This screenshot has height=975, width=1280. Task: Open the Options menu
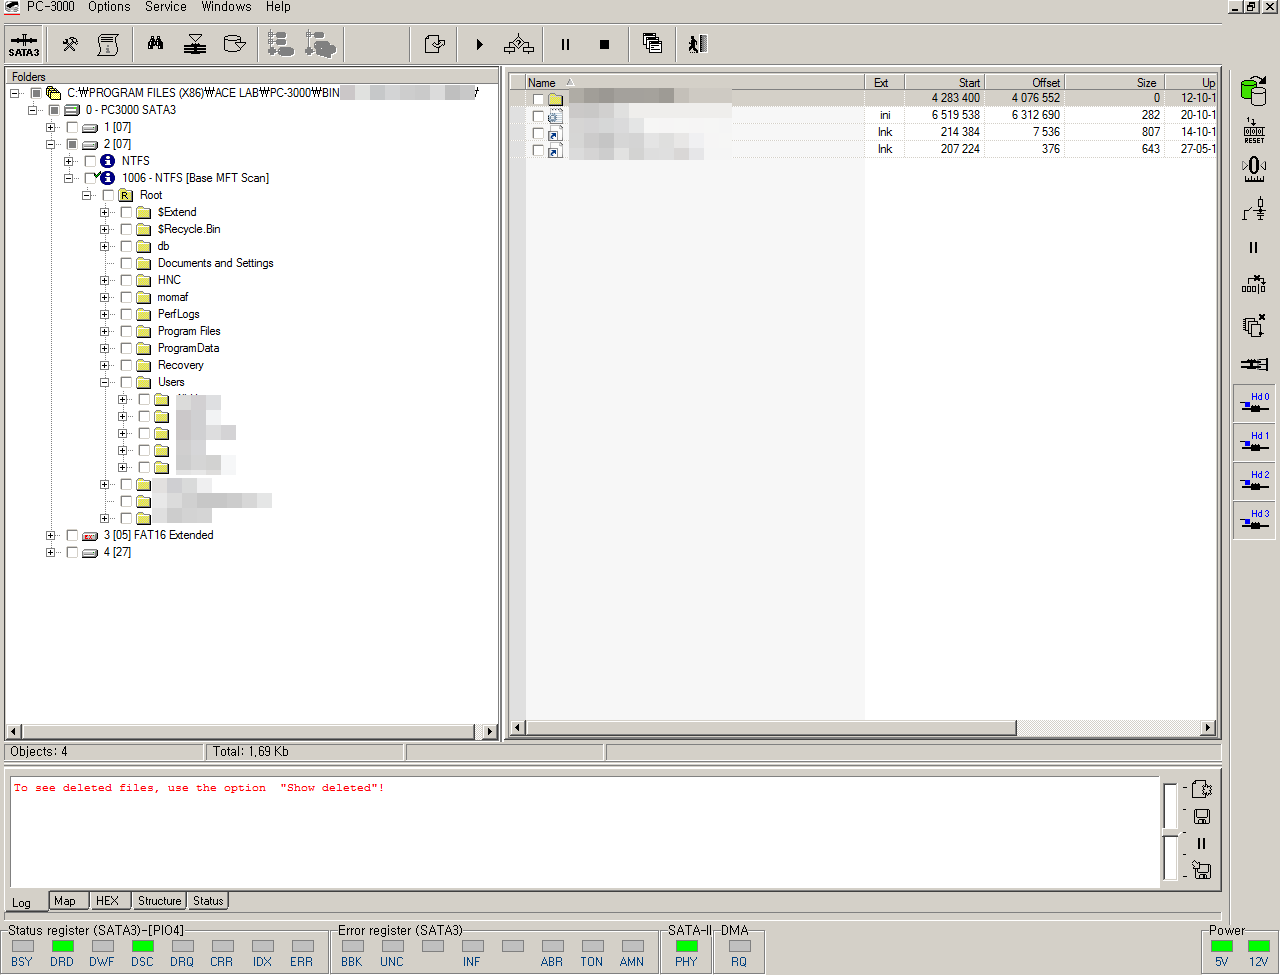click(x=109, y=7)
